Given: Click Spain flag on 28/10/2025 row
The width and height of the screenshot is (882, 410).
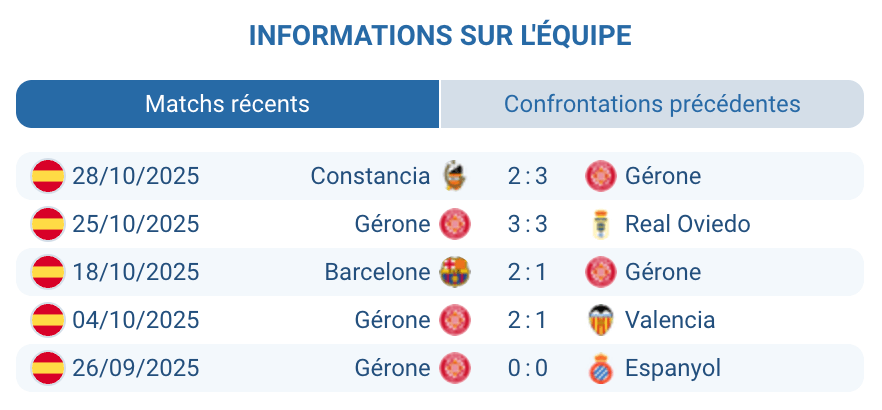Looking at the screenshot, I should [47, 176].
